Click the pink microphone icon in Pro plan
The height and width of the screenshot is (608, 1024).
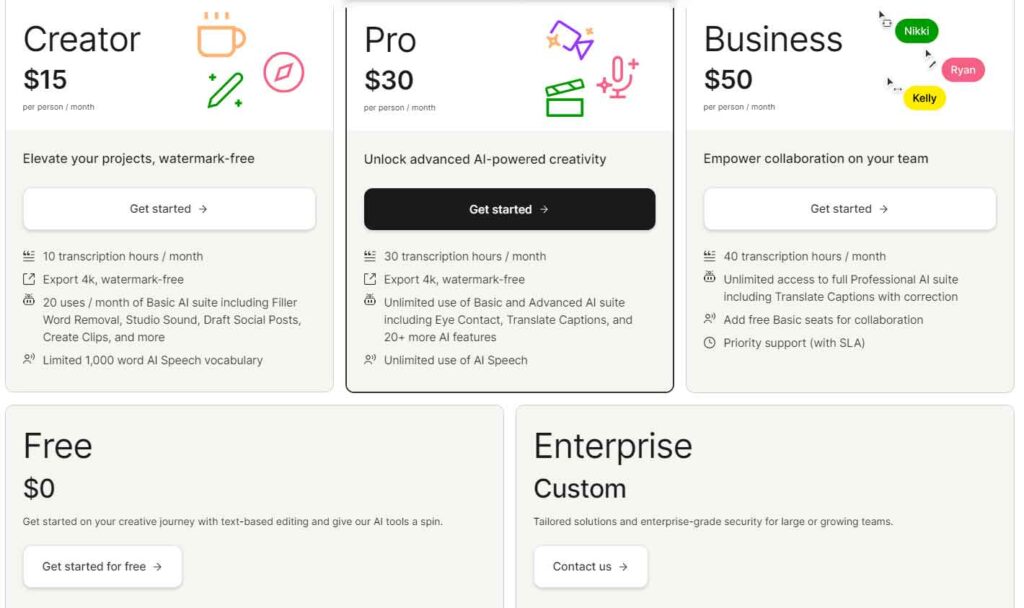(619, 77)
